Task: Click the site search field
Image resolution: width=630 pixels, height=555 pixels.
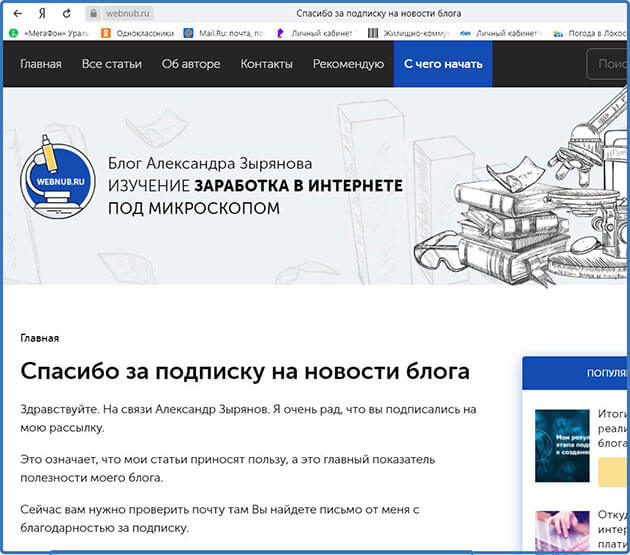Action: point(610,64)
